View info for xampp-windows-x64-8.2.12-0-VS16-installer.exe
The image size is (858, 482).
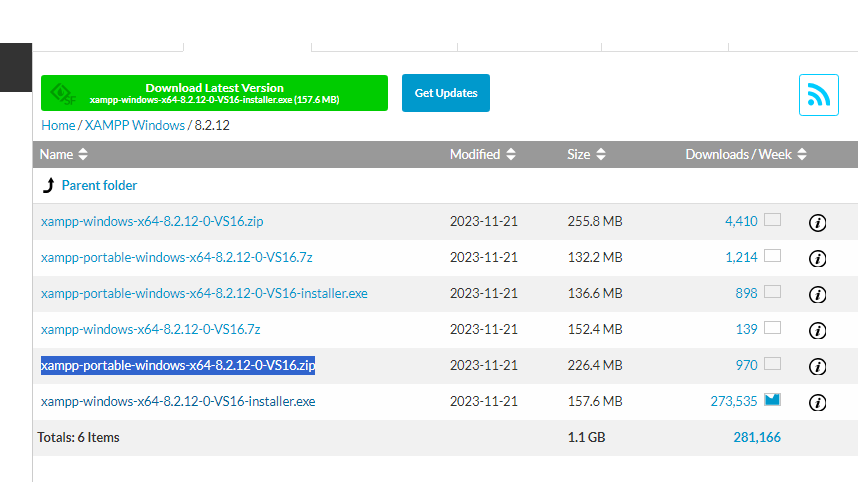pyautogui.click(x=818, y=403)
